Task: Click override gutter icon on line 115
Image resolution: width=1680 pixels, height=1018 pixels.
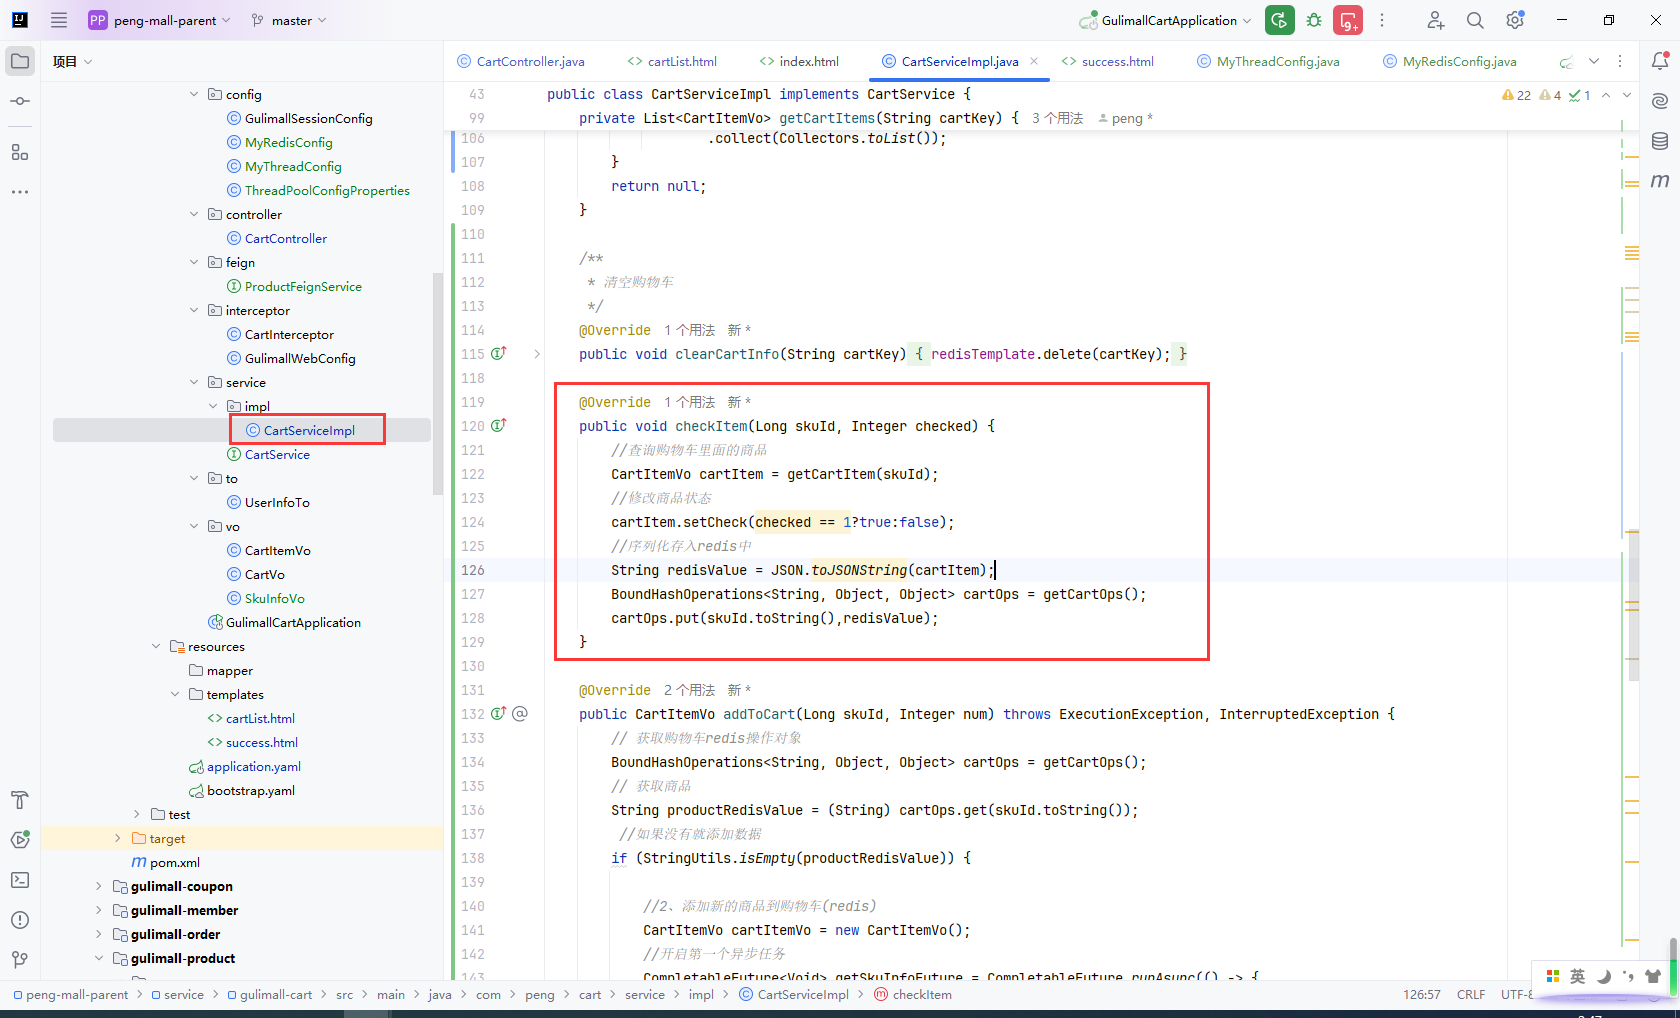Action: (x=499, y=353)
